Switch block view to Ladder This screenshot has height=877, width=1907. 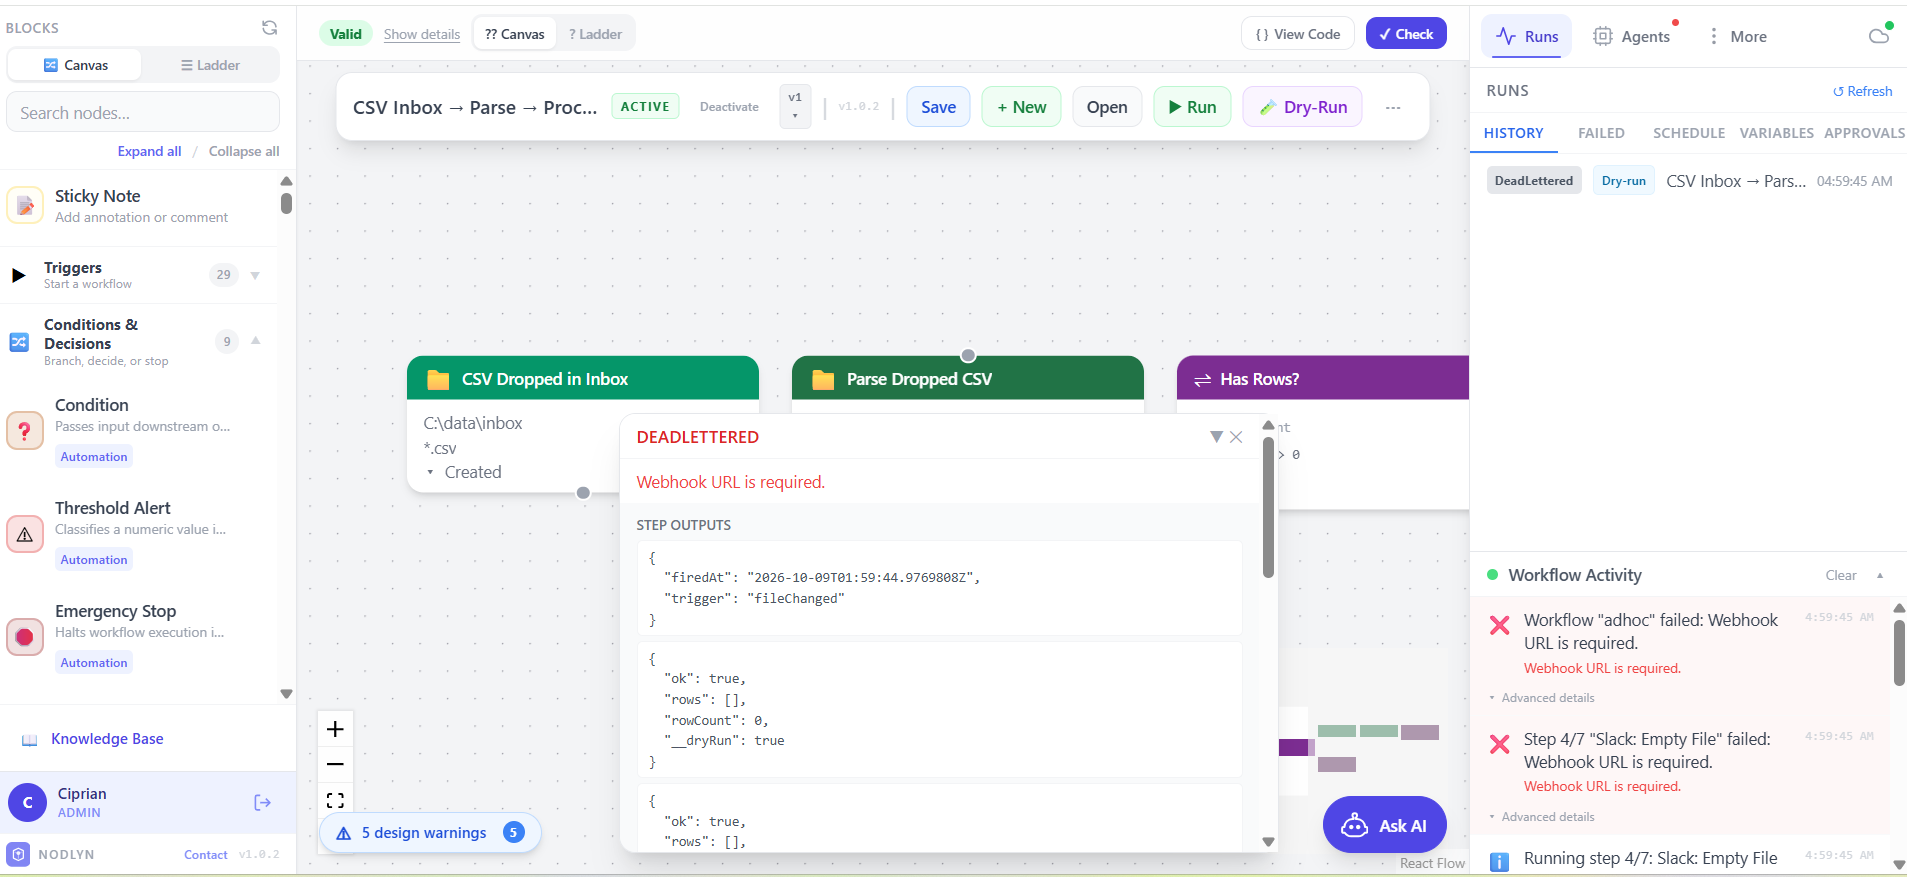pyautogui.click(x=210, y=65)
